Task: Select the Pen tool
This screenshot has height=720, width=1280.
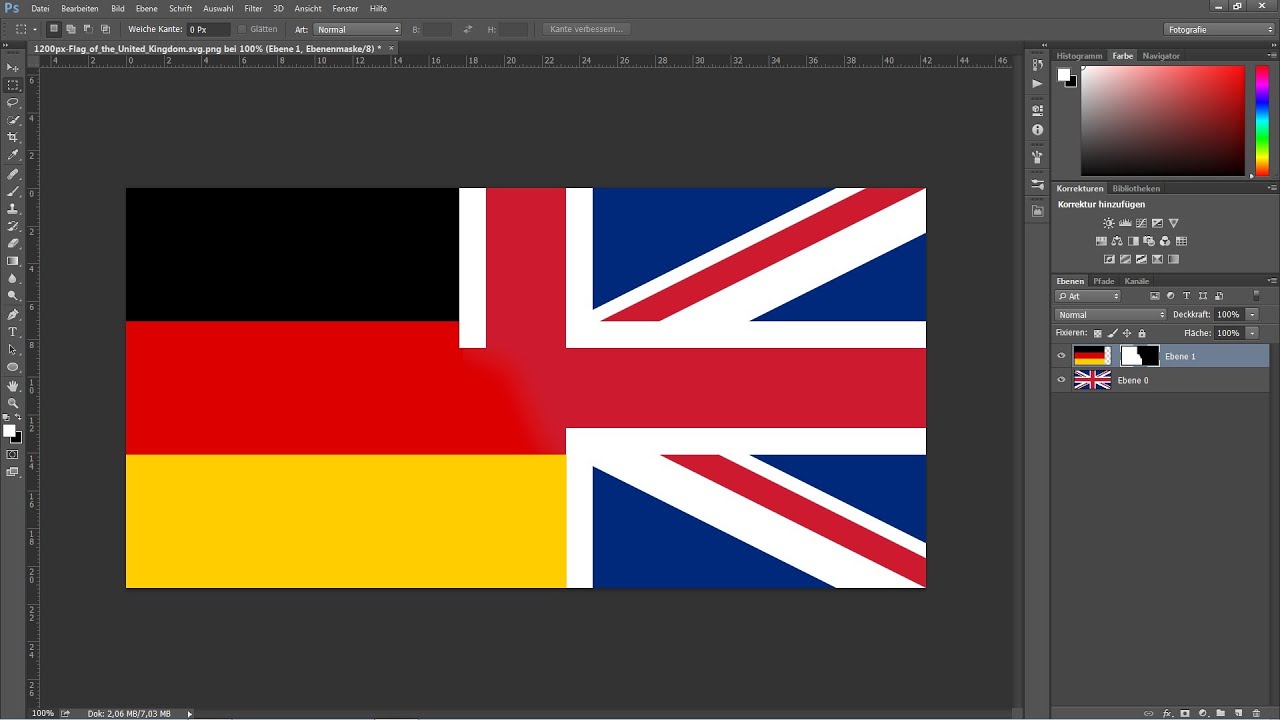Action: [13, 314]
